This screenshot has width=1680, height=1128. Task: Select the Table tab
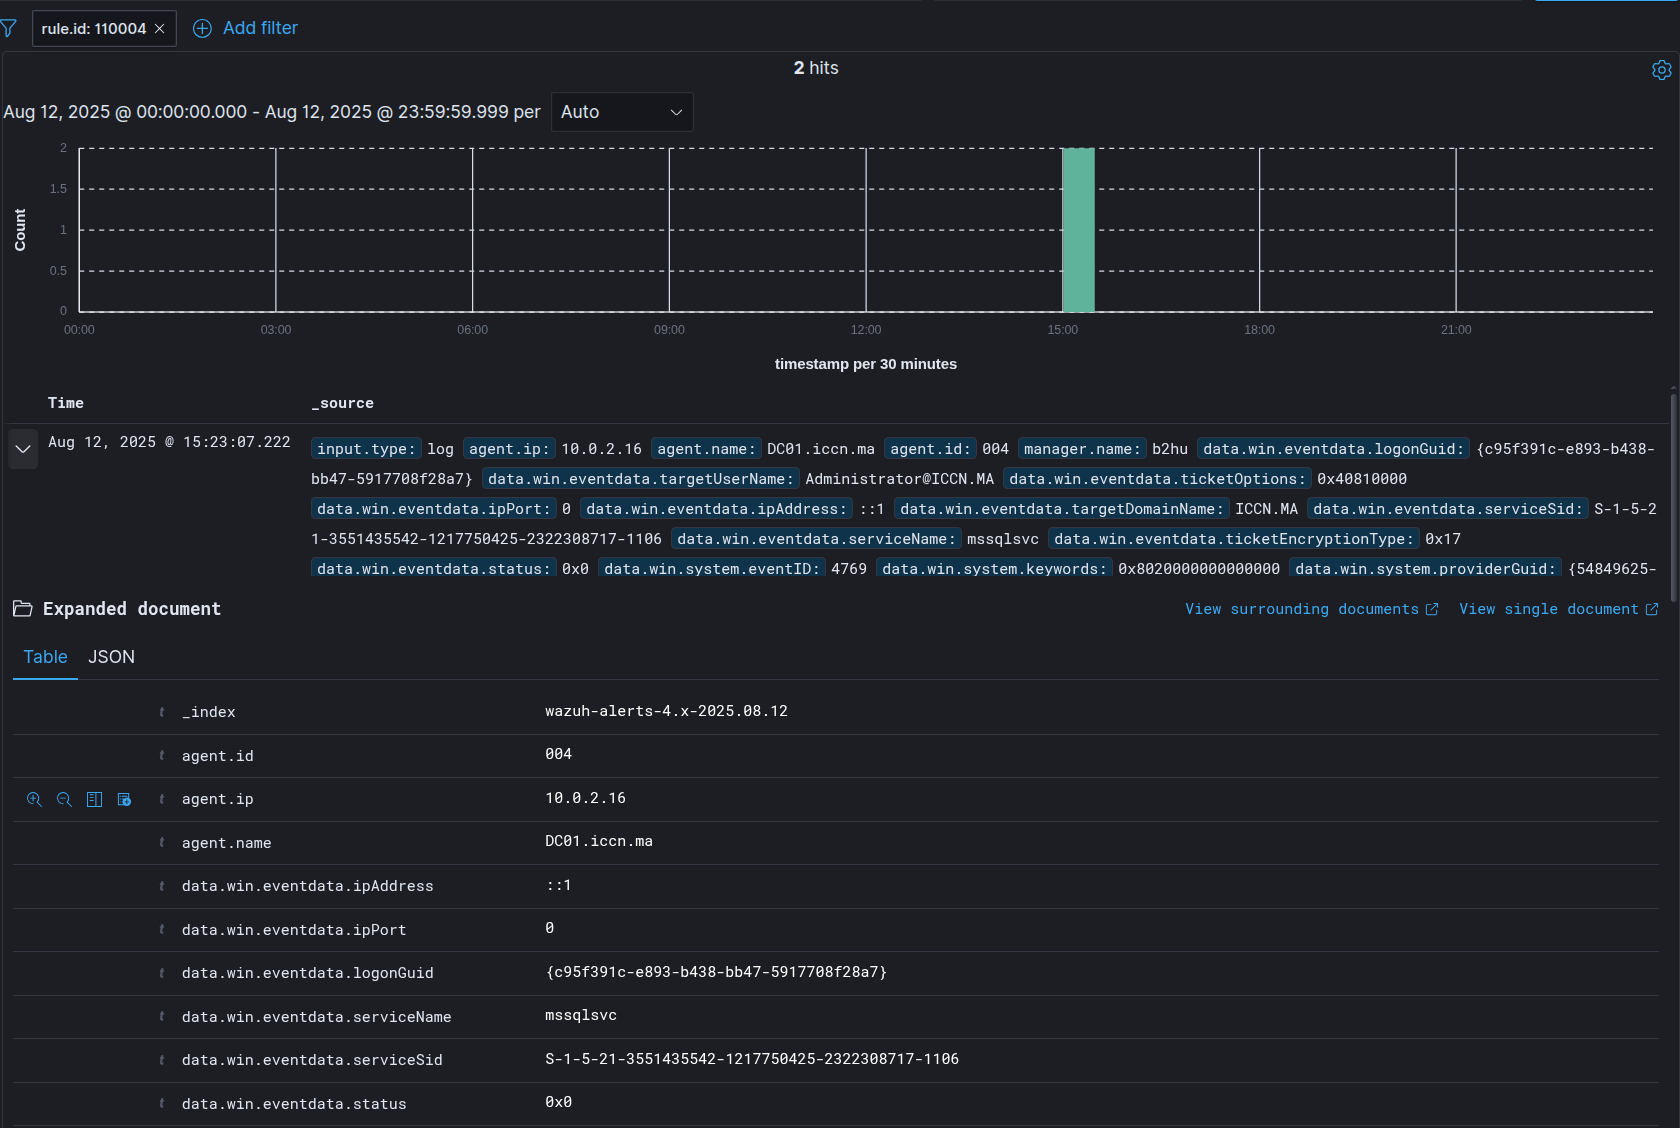point(45,657)
